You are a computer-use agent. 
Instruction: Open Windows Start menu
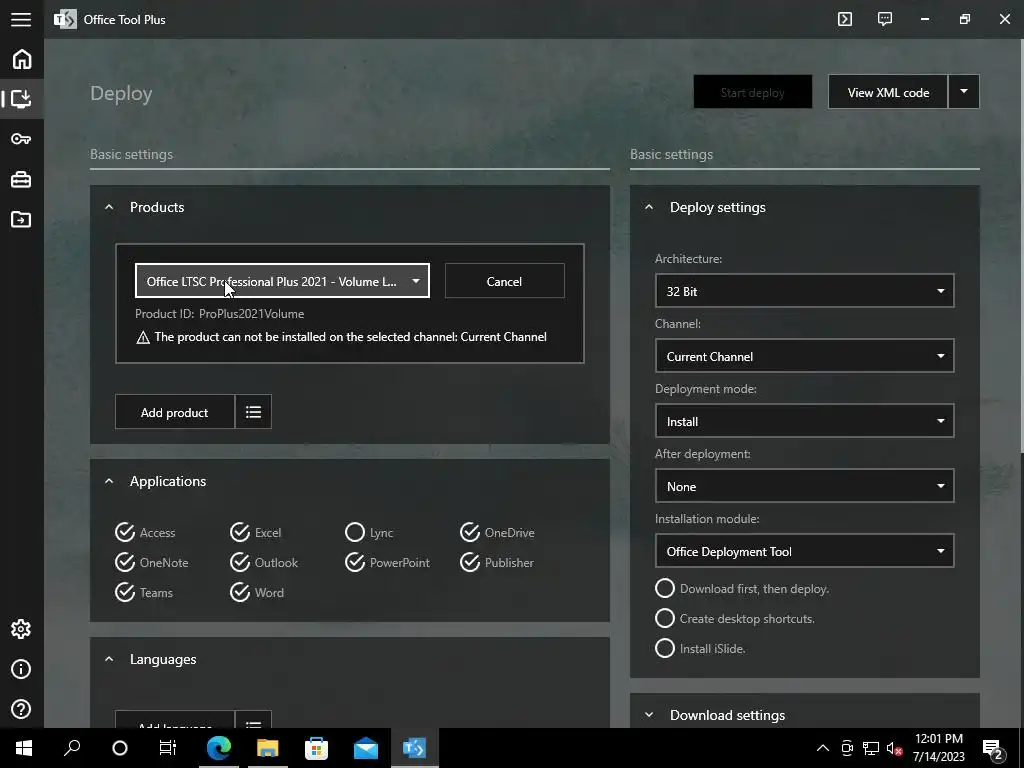[24, 748]
